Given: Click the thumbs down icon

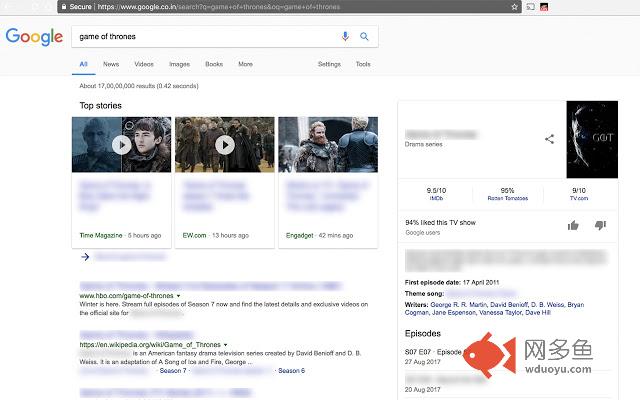Looking at the screenshot, I should [600, 225].
